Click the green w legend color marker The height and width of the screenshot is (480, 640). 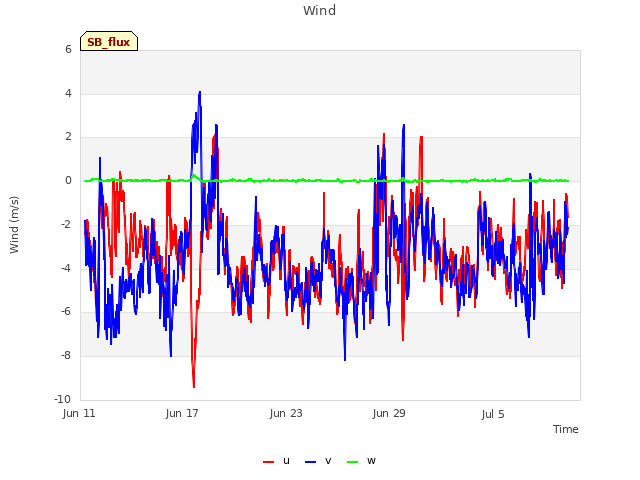point(352,462)
